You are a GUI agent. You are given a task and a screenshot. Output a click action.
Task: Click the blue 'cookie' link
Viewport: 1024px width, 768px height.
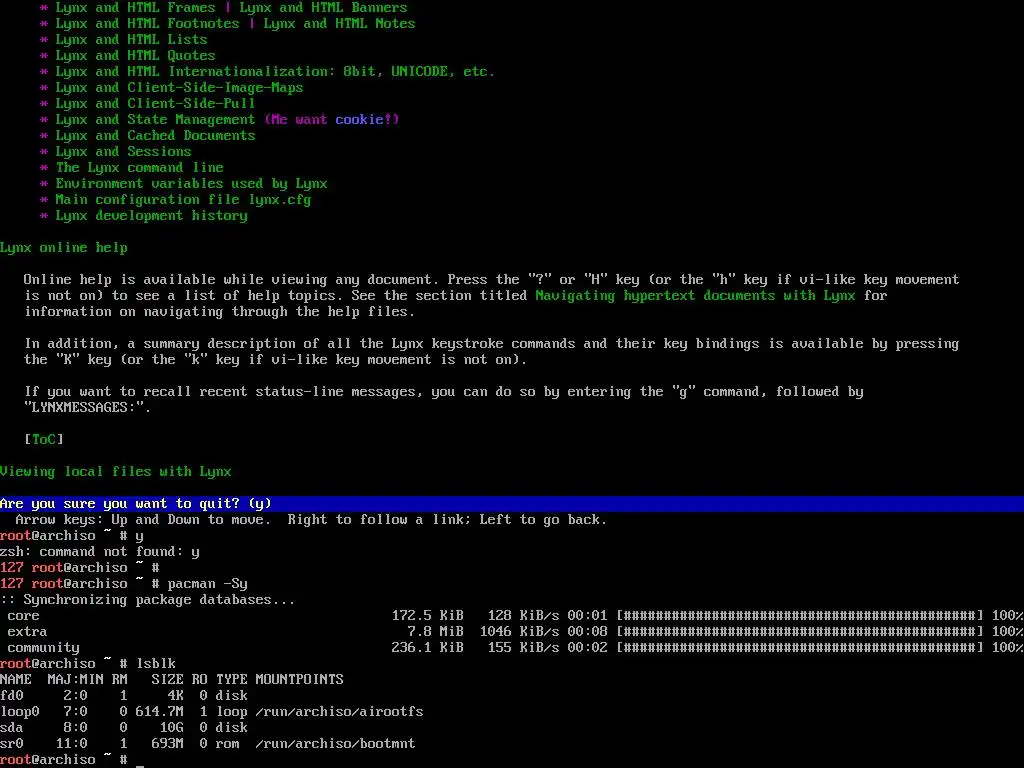click(x=359, y=120)
